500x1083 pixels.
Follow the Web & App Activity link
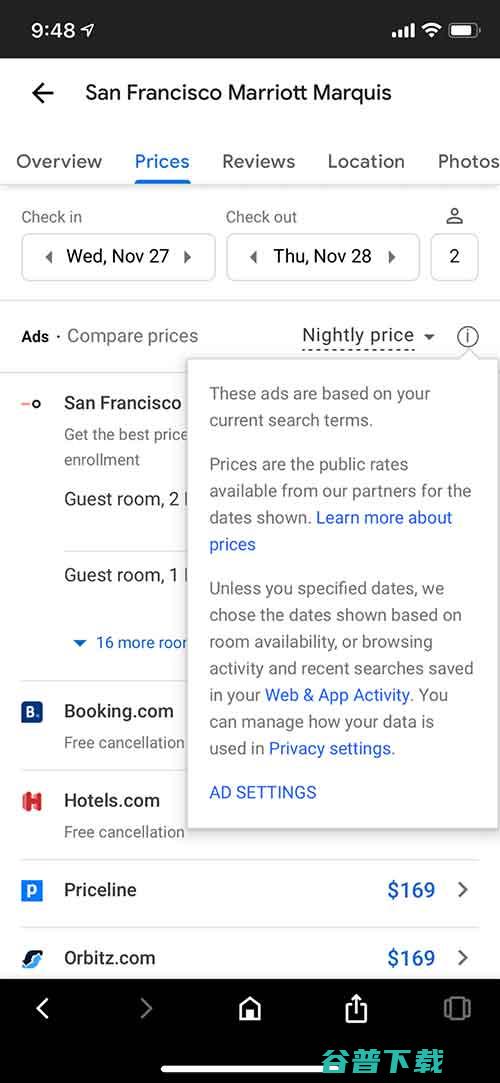coord(337,695)
